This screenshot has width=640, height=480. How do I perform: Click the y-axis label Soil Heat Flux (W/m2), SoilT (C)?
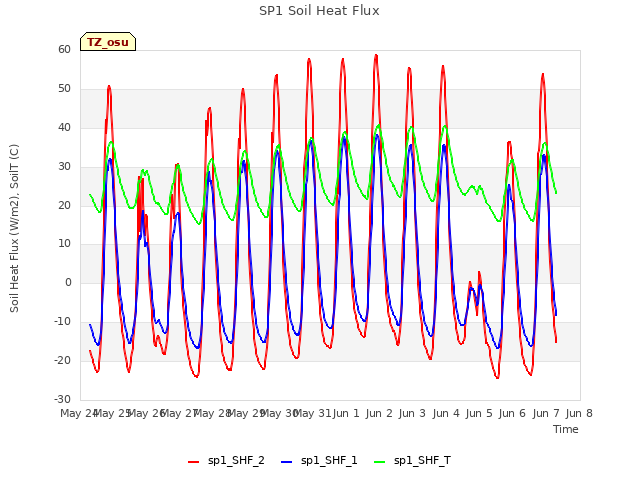pos(14,228)
